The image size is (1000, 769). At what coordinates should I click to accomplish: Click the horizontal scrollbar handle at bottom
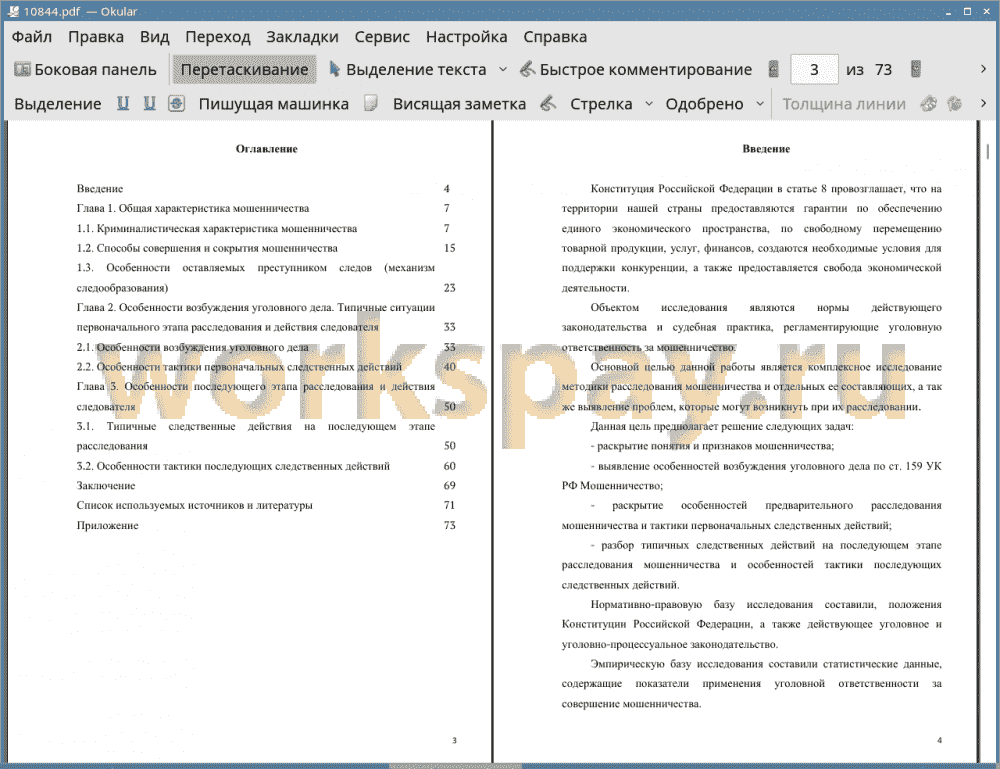pos(455,766)
